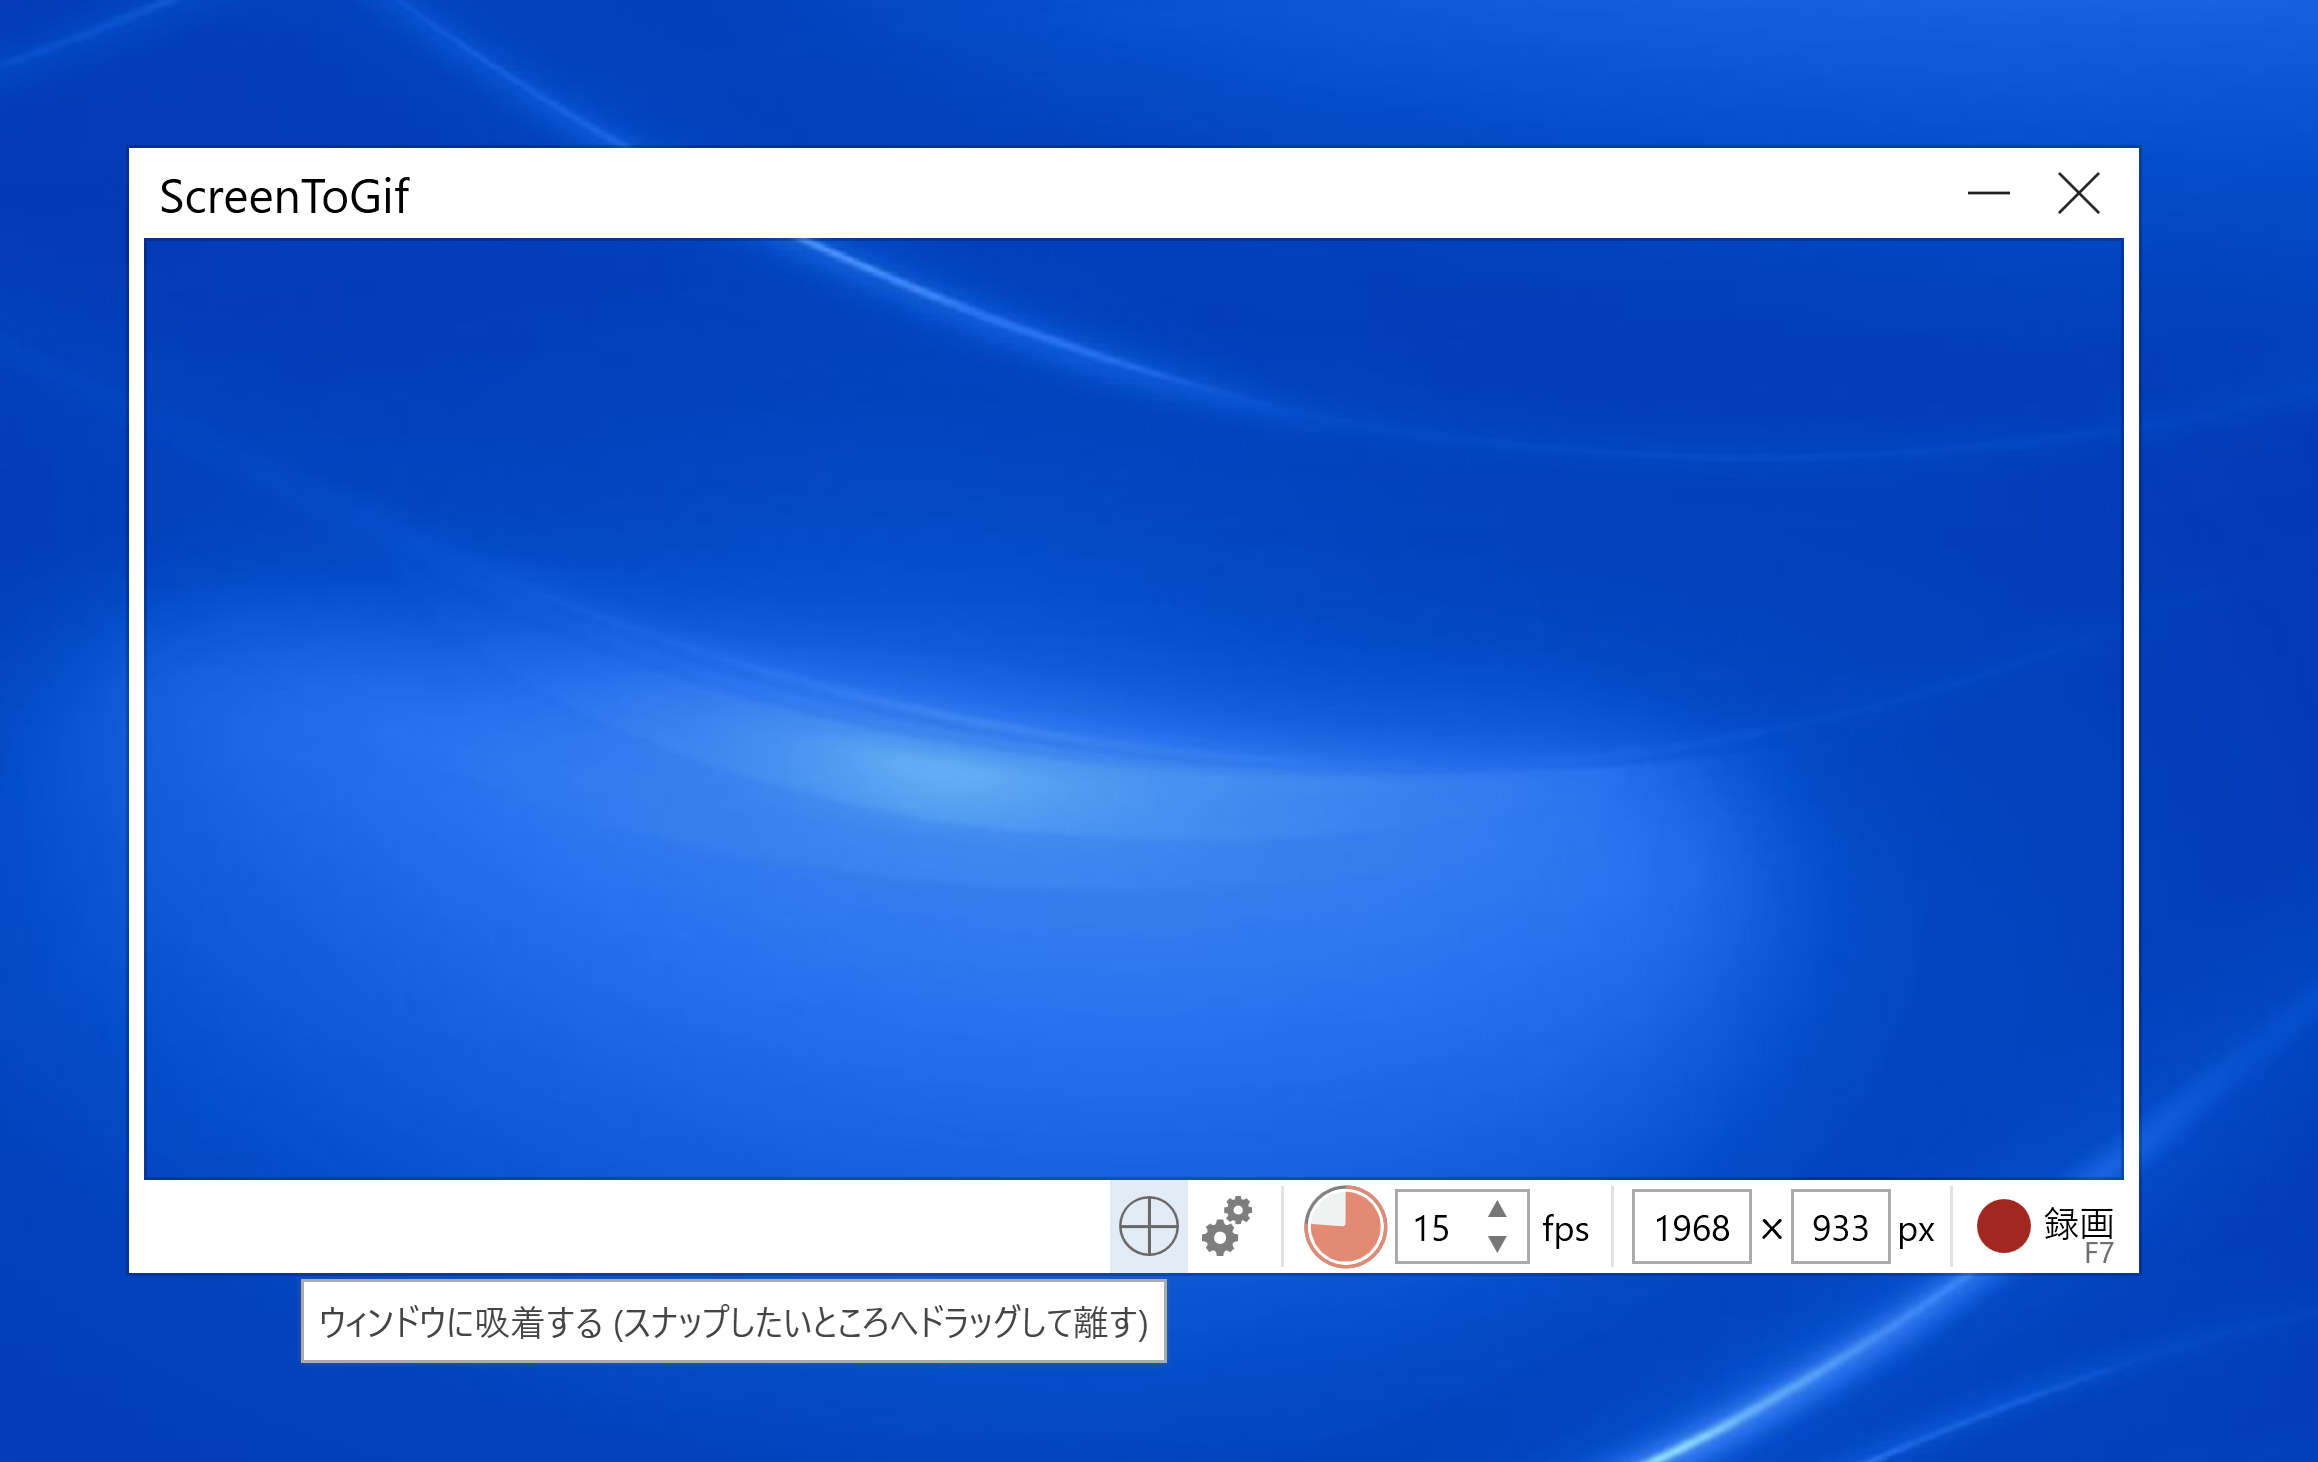Click the px unit label
2318x1462 pixels.
pos(1916,1229)
